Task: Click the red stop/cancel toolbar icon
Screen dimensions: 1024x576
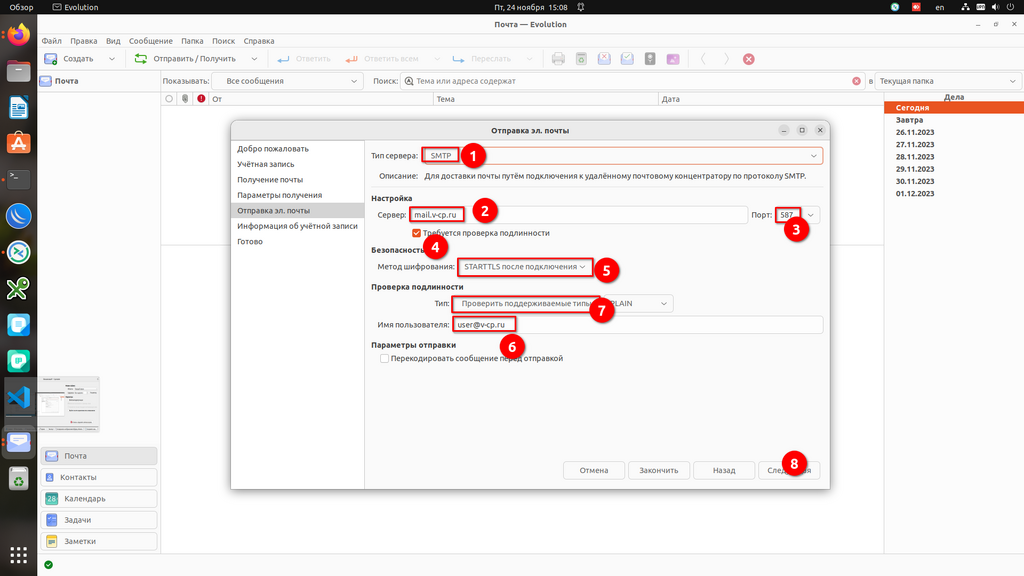Action: (x=749, y=59)
